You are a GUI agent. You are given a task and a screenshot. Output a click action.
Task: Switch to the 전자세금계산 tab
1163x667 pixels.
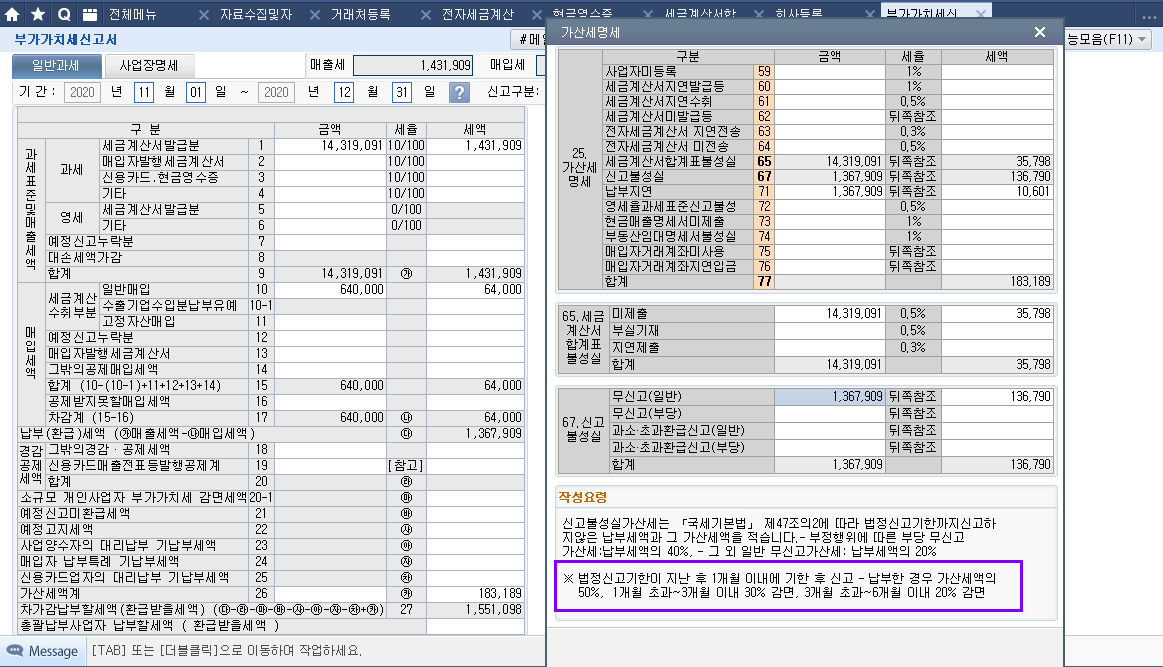pyautogui.click(x=478, y=14)
